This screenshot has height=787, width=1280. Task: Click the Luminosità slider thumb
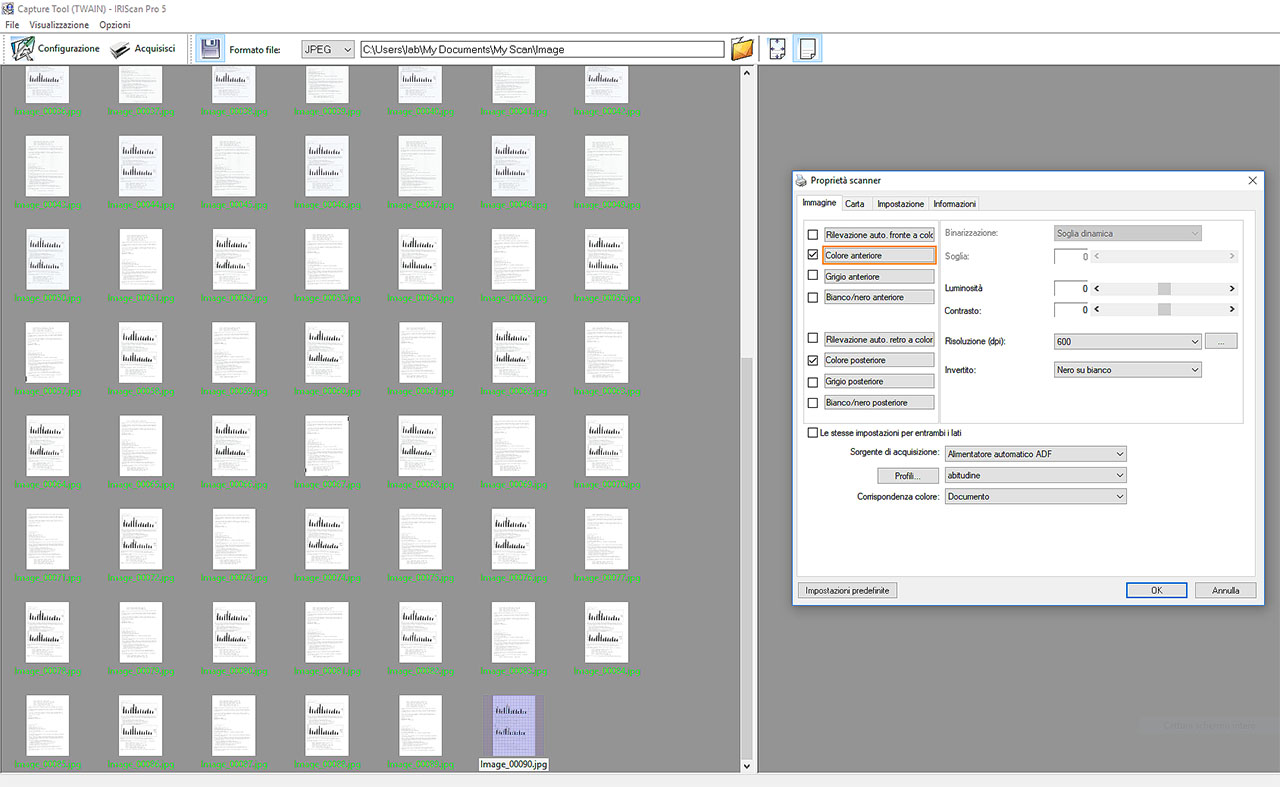pos(1164,289)
